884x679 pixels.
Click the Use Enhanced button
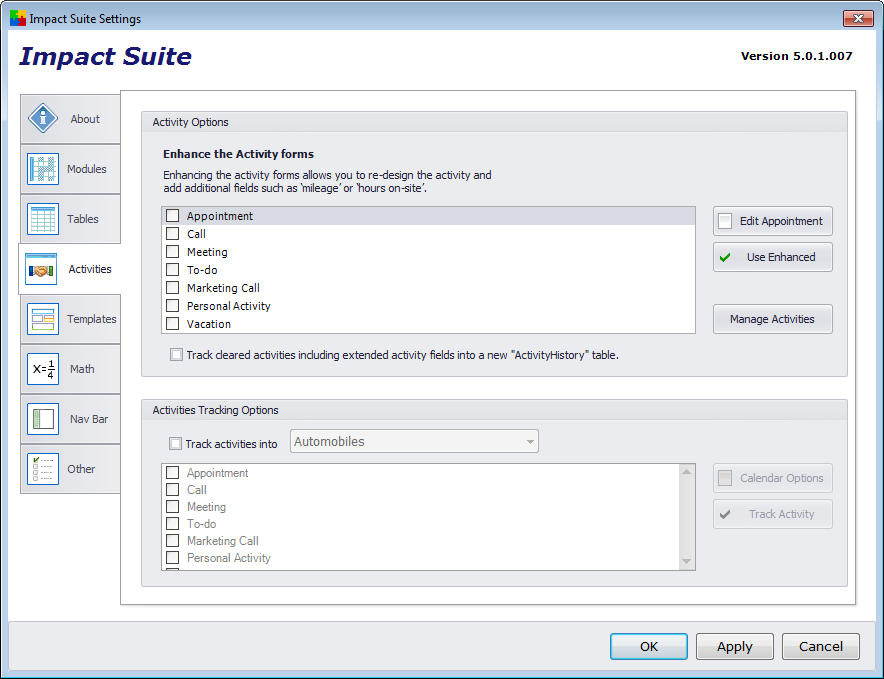click(x=772, y=257)
